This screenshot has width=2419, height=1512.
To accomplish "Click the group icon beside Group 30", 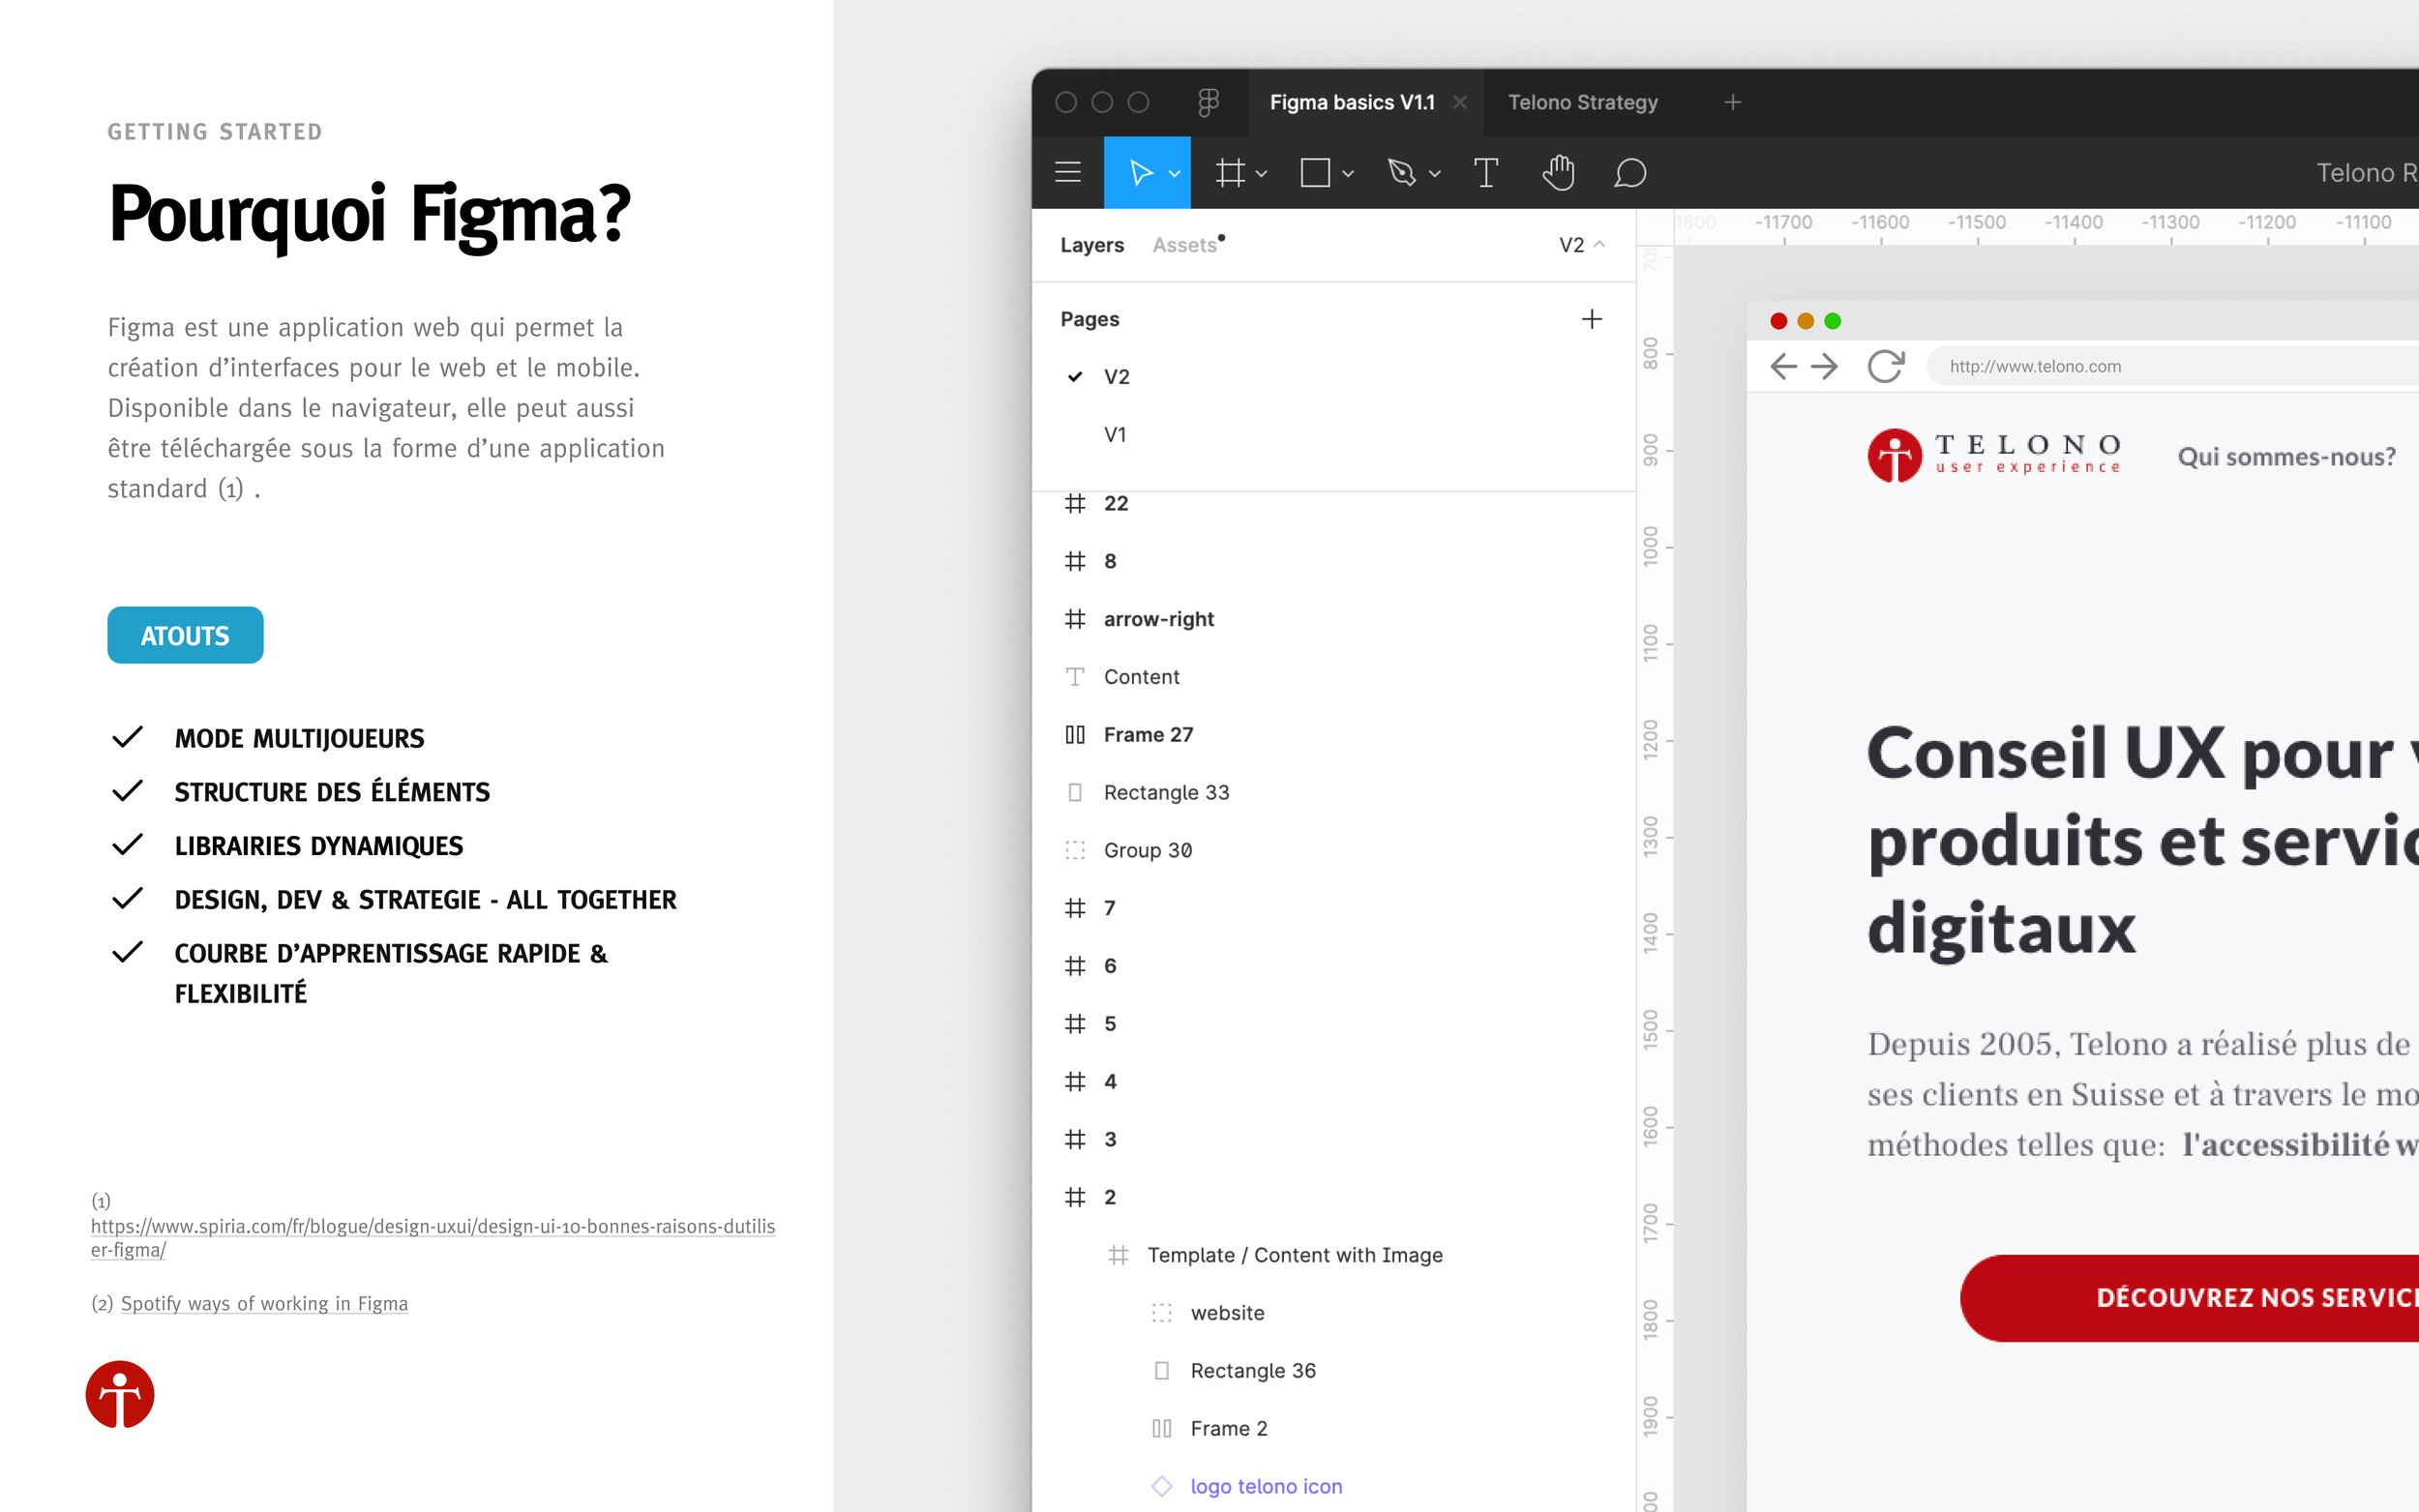I will 1074,850.
